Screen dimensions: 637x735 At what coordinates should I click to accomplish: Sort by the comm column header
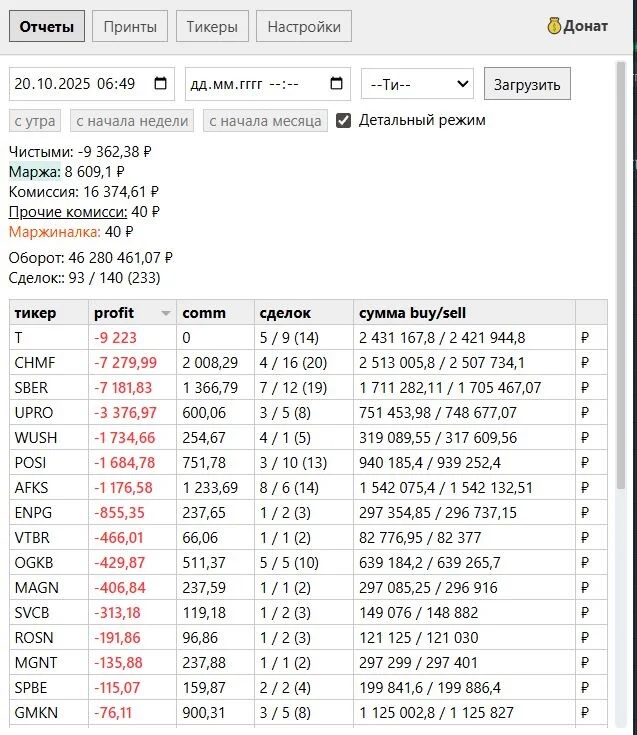point(216,313)
